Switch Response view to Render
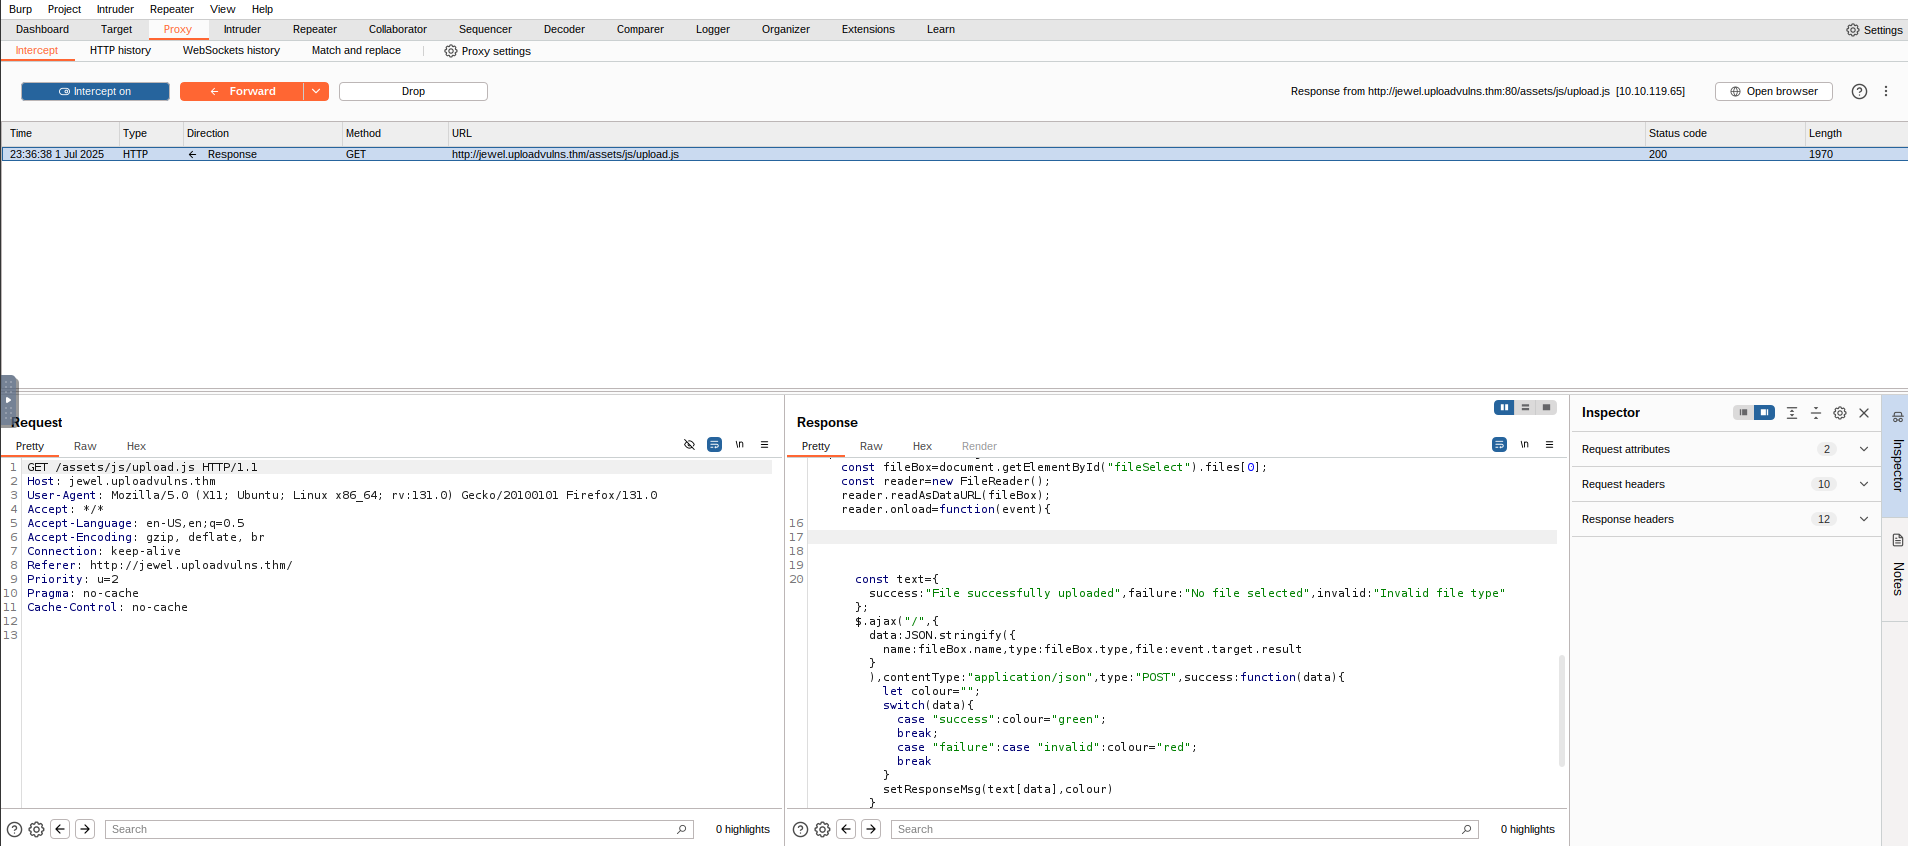This screenshot has width=1908, height=846. (979, 446)
